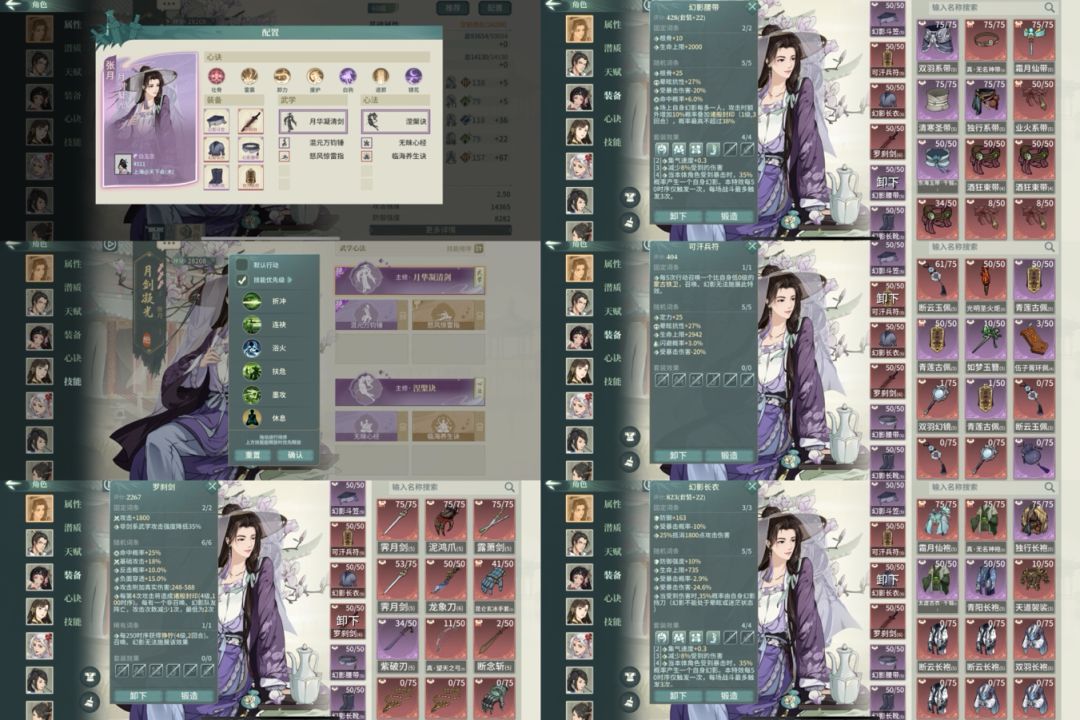Select the 折冲 skill icon

coord(252,301)
